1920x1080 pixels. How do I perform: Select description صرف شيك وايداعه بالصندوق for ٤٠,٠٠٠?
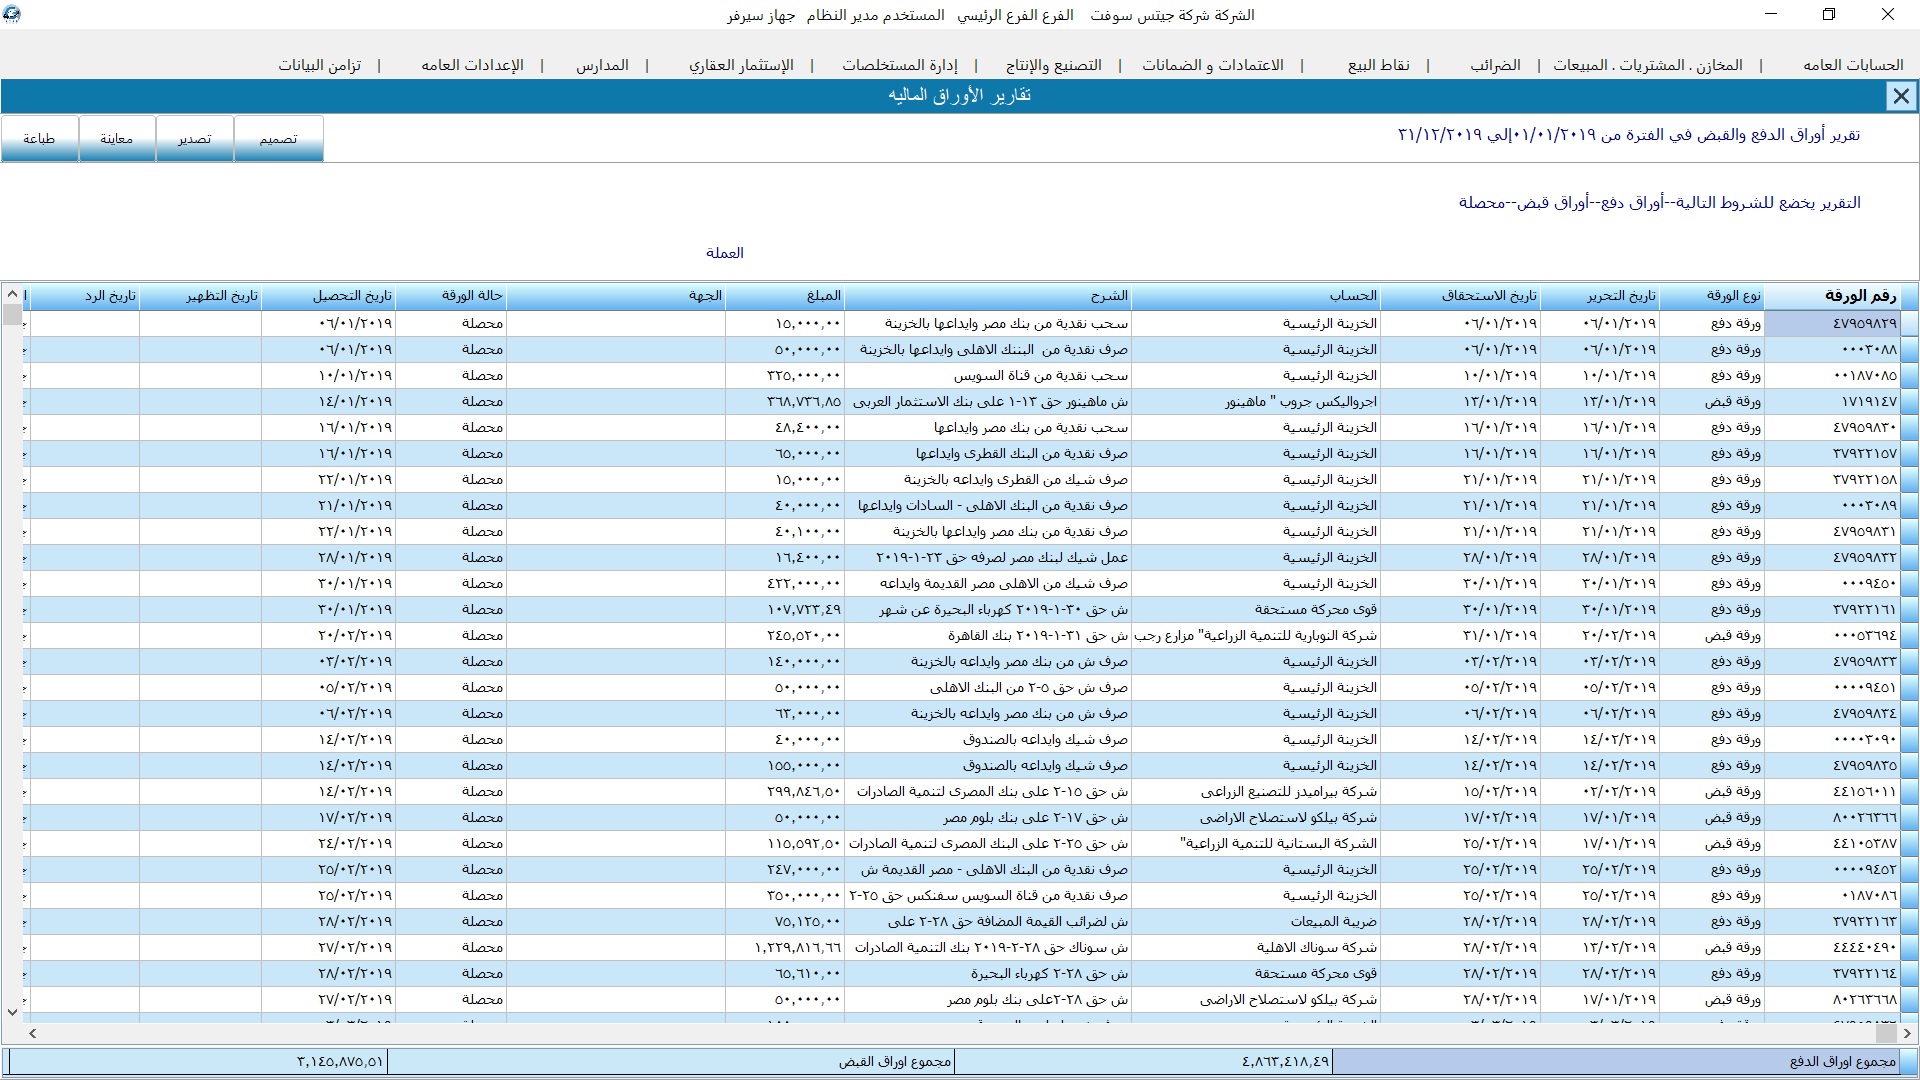(x=988, y=739)
